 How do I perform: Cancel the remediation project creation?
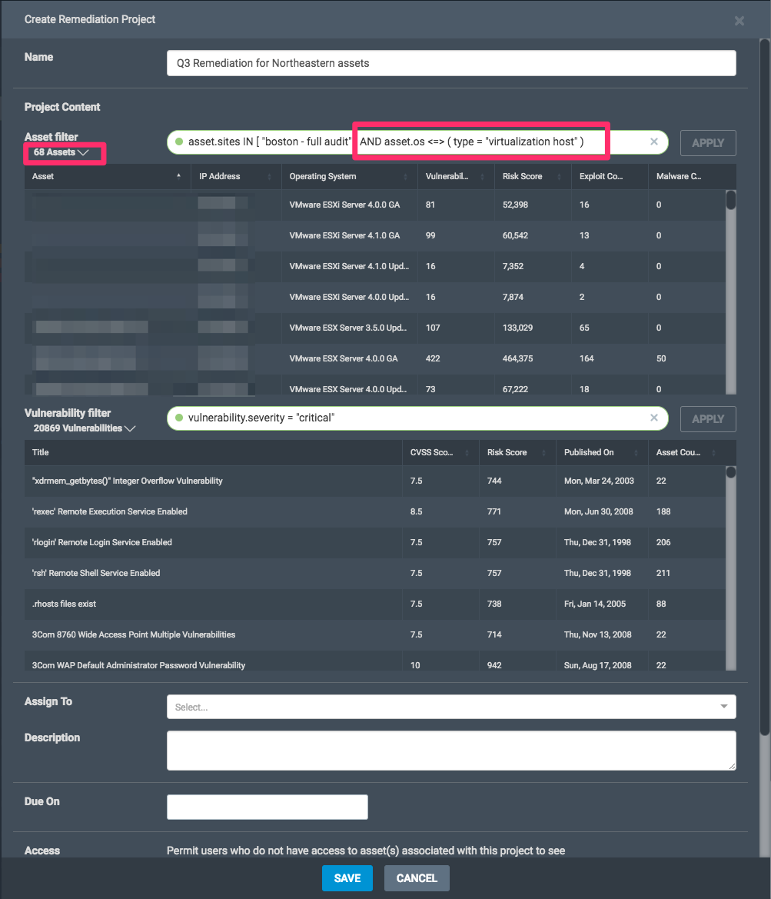click(416, 878)
